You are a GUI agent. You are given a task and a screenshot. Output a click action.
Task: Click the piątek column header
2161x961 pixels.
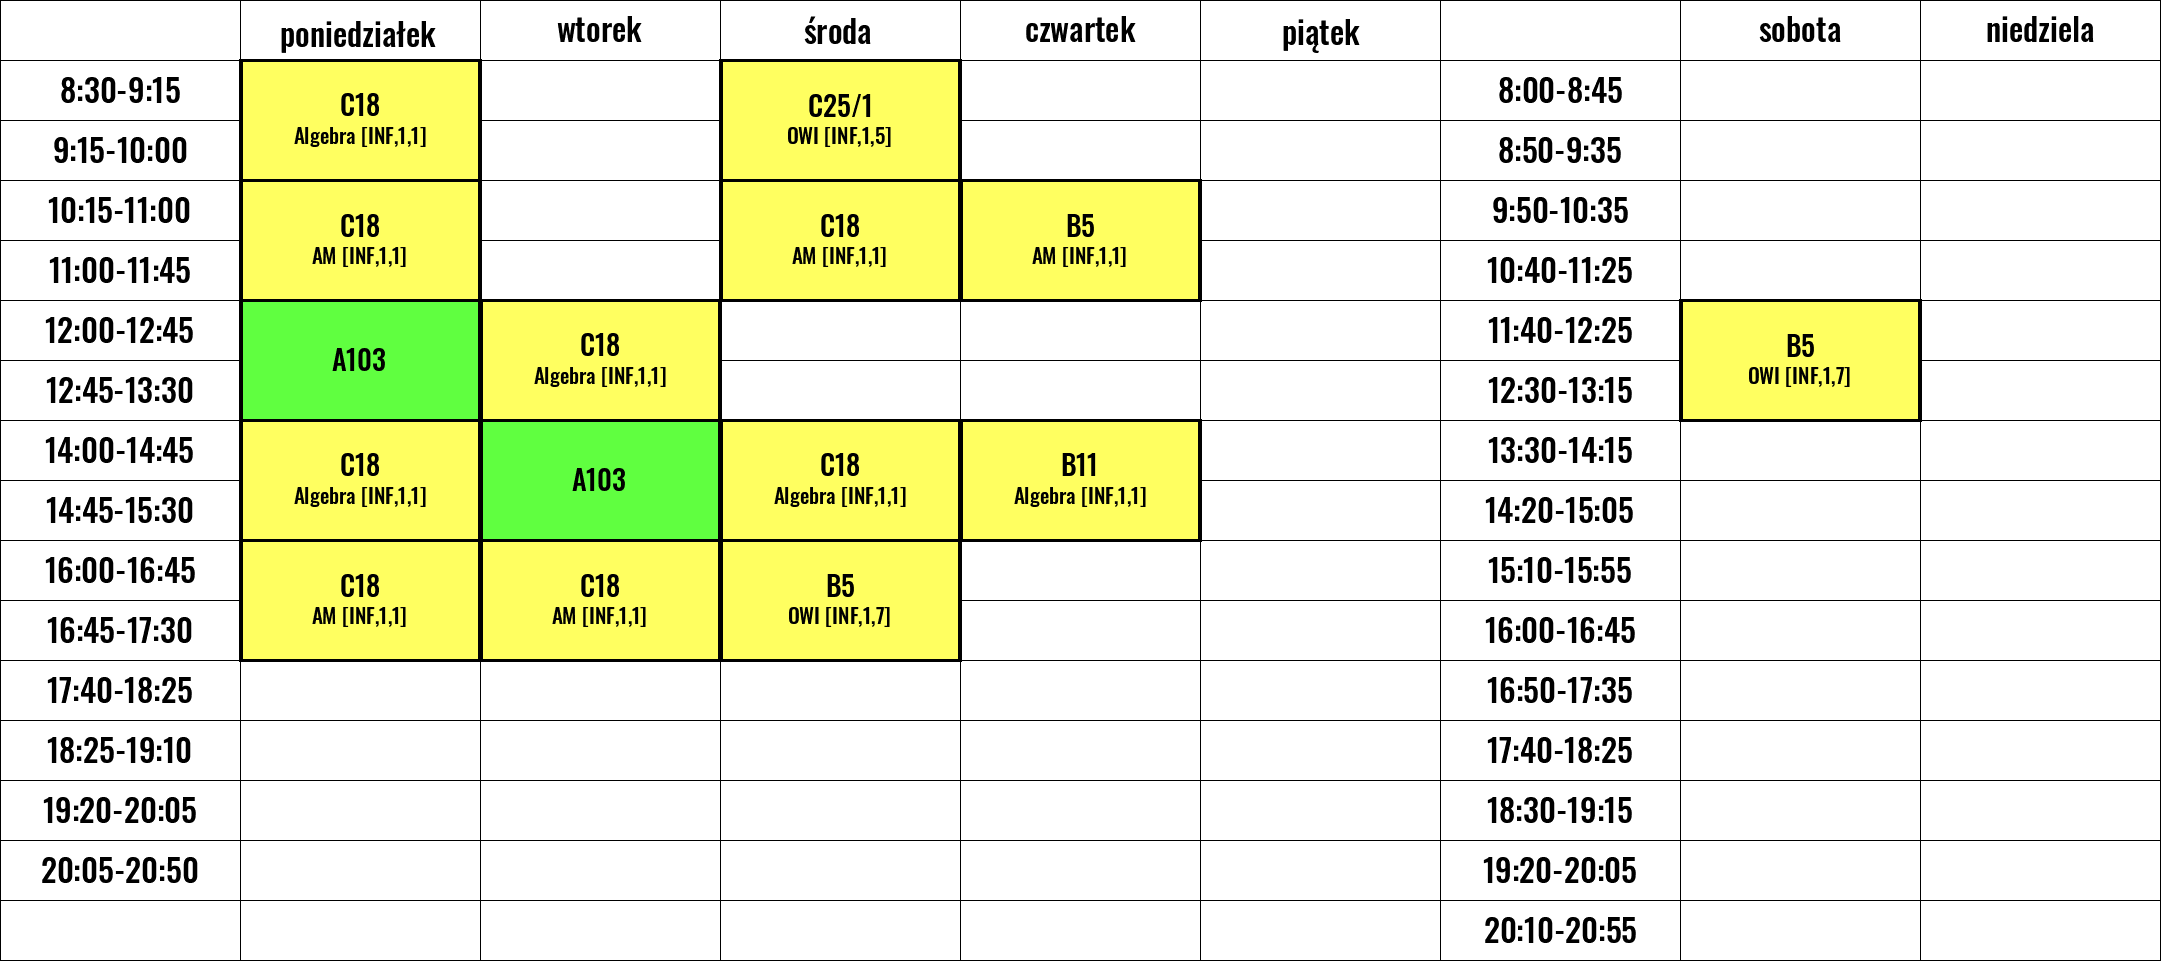tap(1320, 33)
